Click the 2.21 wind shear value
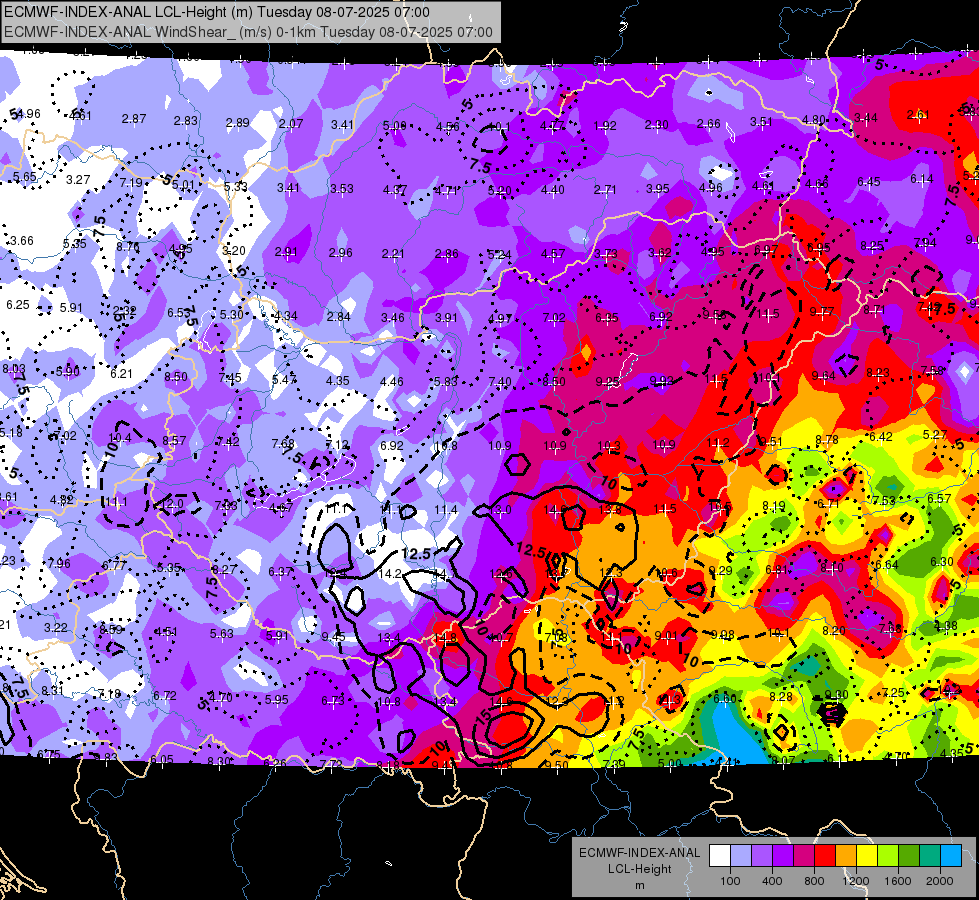Image resolution: width=979 pixels, height=900 pixels. [x=393, y=254]
